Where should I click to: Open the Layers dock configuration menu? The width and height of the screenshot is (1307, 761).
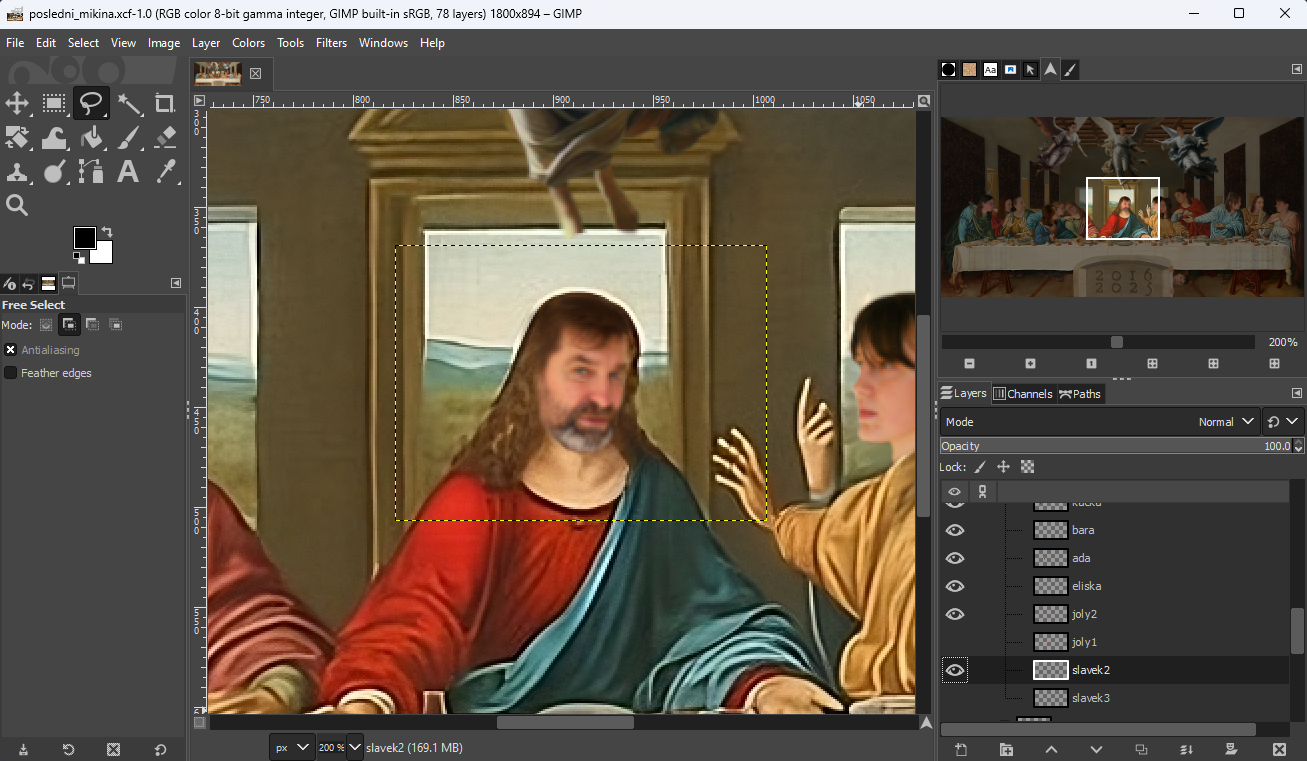click(1296, 393)
